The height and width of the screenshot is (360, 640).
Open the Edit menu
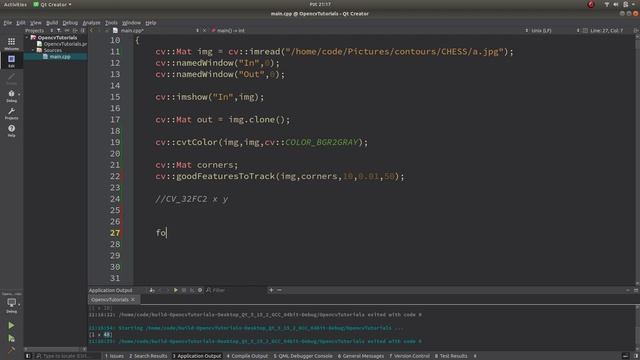(21, 23)
